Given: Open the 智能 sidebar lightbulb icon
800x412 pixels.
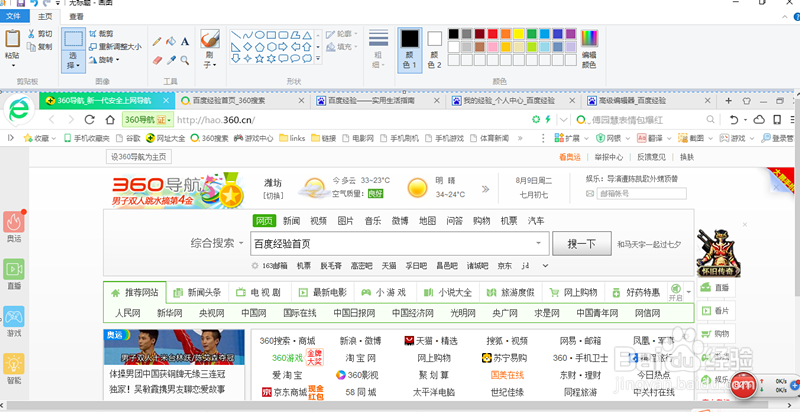Looking at the screenshot, I should point(14,364).
